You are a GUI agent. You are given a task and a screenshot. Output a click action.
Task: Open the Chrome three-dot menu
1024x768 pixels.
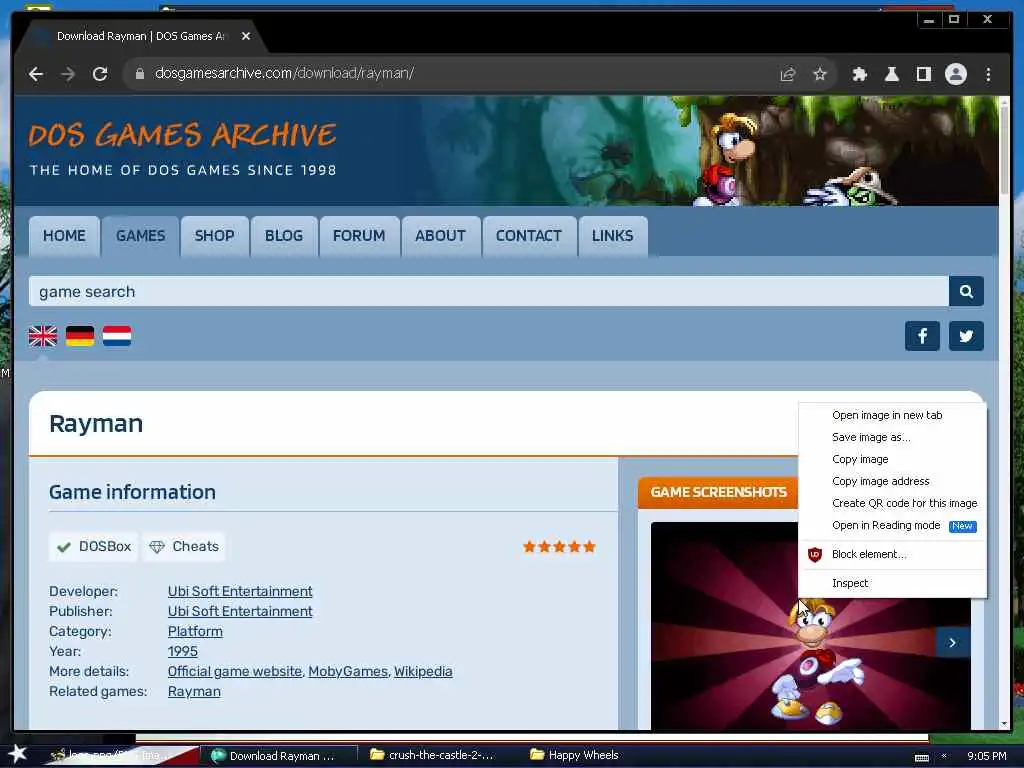click(x=988, y=74)
